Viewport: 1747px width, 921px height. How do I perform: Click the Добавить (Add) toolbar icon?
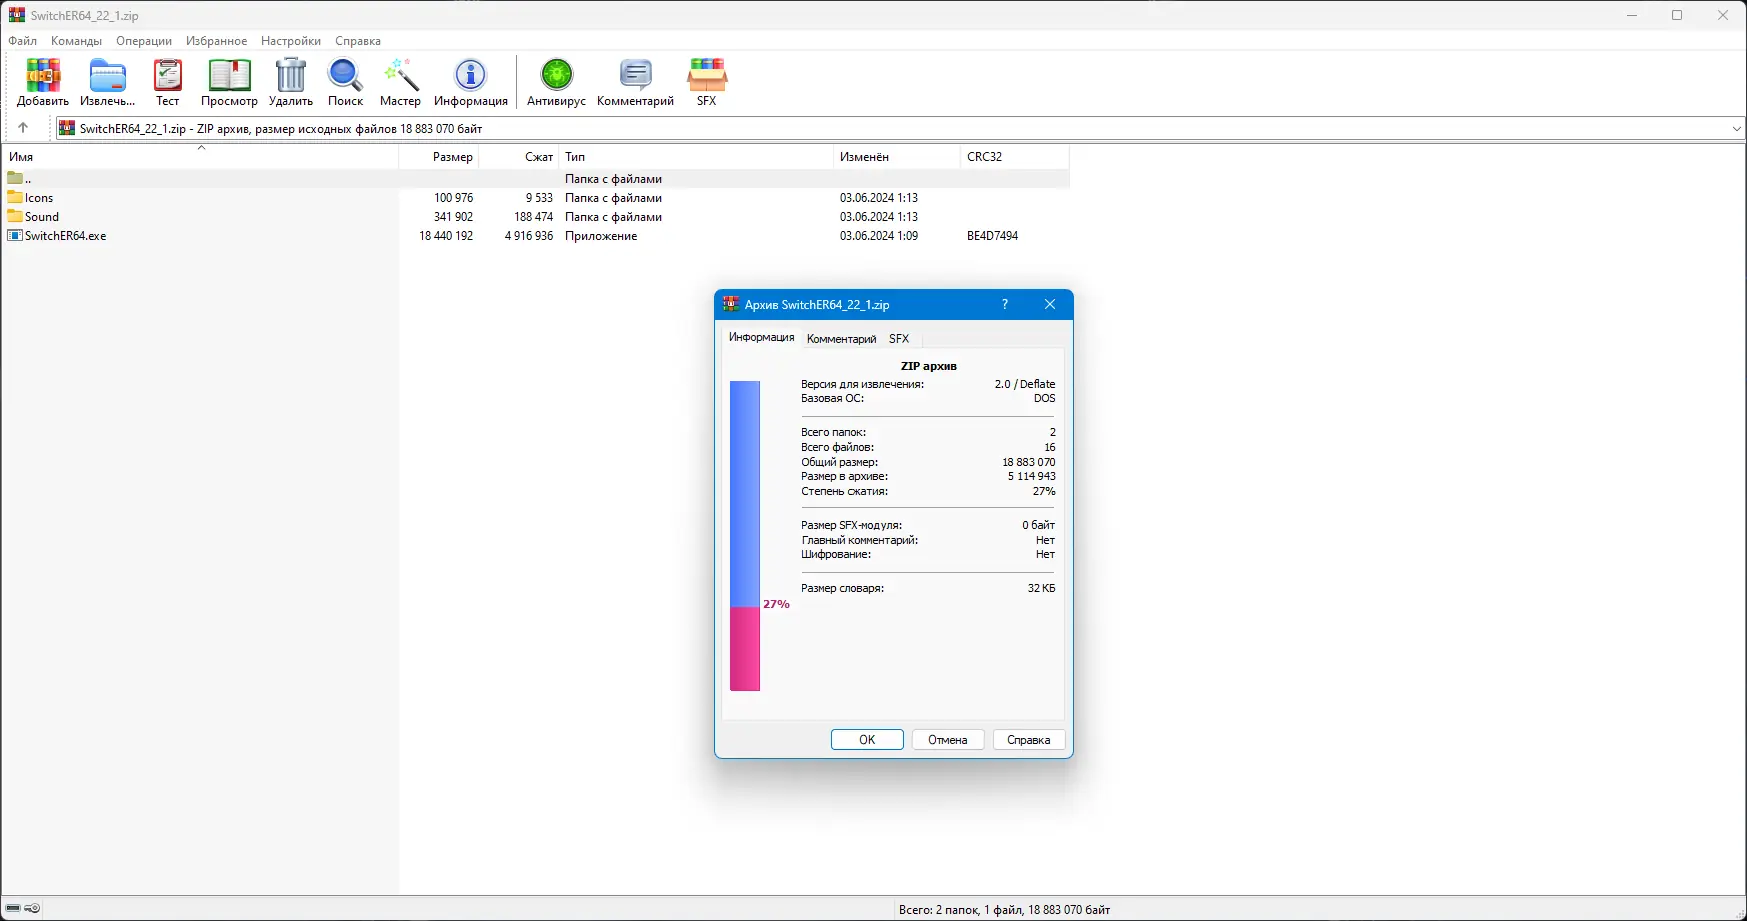[x=43, y=76]
